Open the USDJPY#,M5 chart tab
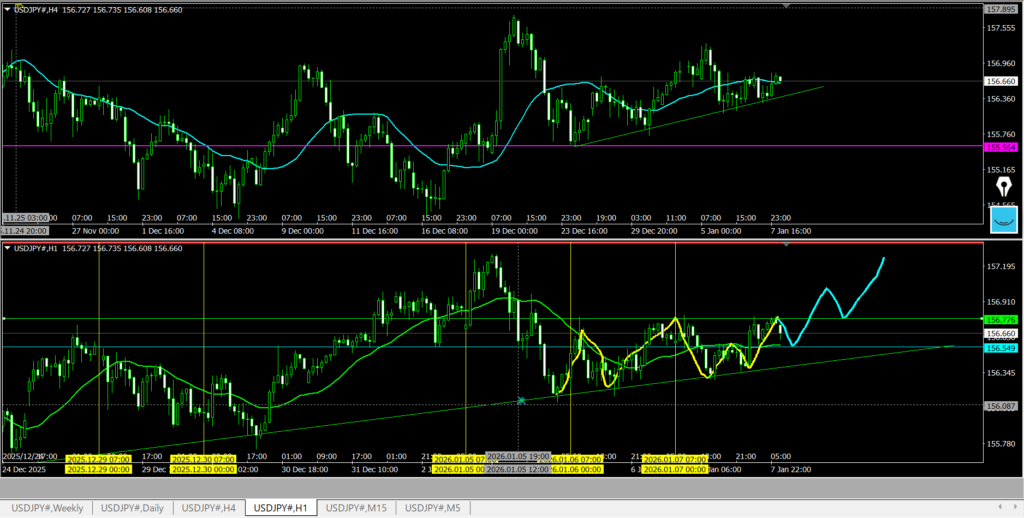The height and width of the screenshot is (518, 1024). click(x=436, y=508)
